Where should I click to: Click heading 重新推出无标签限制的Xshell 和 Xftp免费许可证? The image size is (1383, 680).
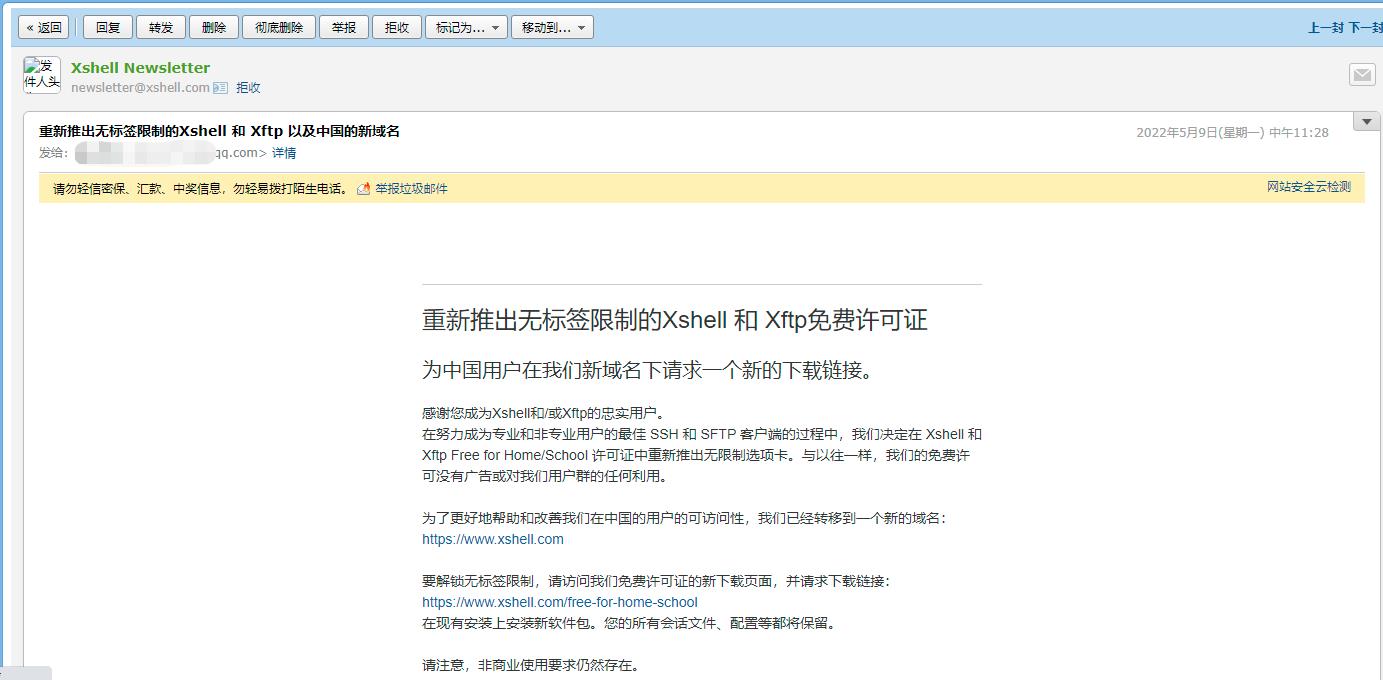(675, 320)
